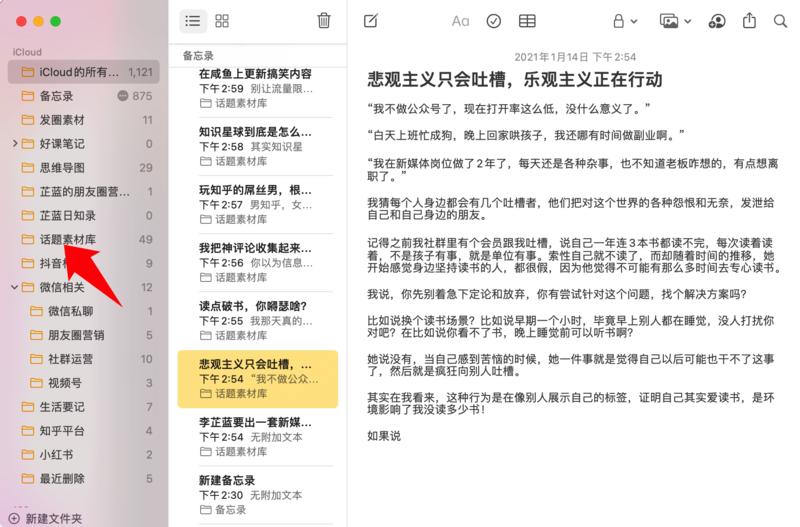The height and width of the screenshot is (527, 800).
Task: Open the lock dropdown arrow
Action: tap(634, 21)
